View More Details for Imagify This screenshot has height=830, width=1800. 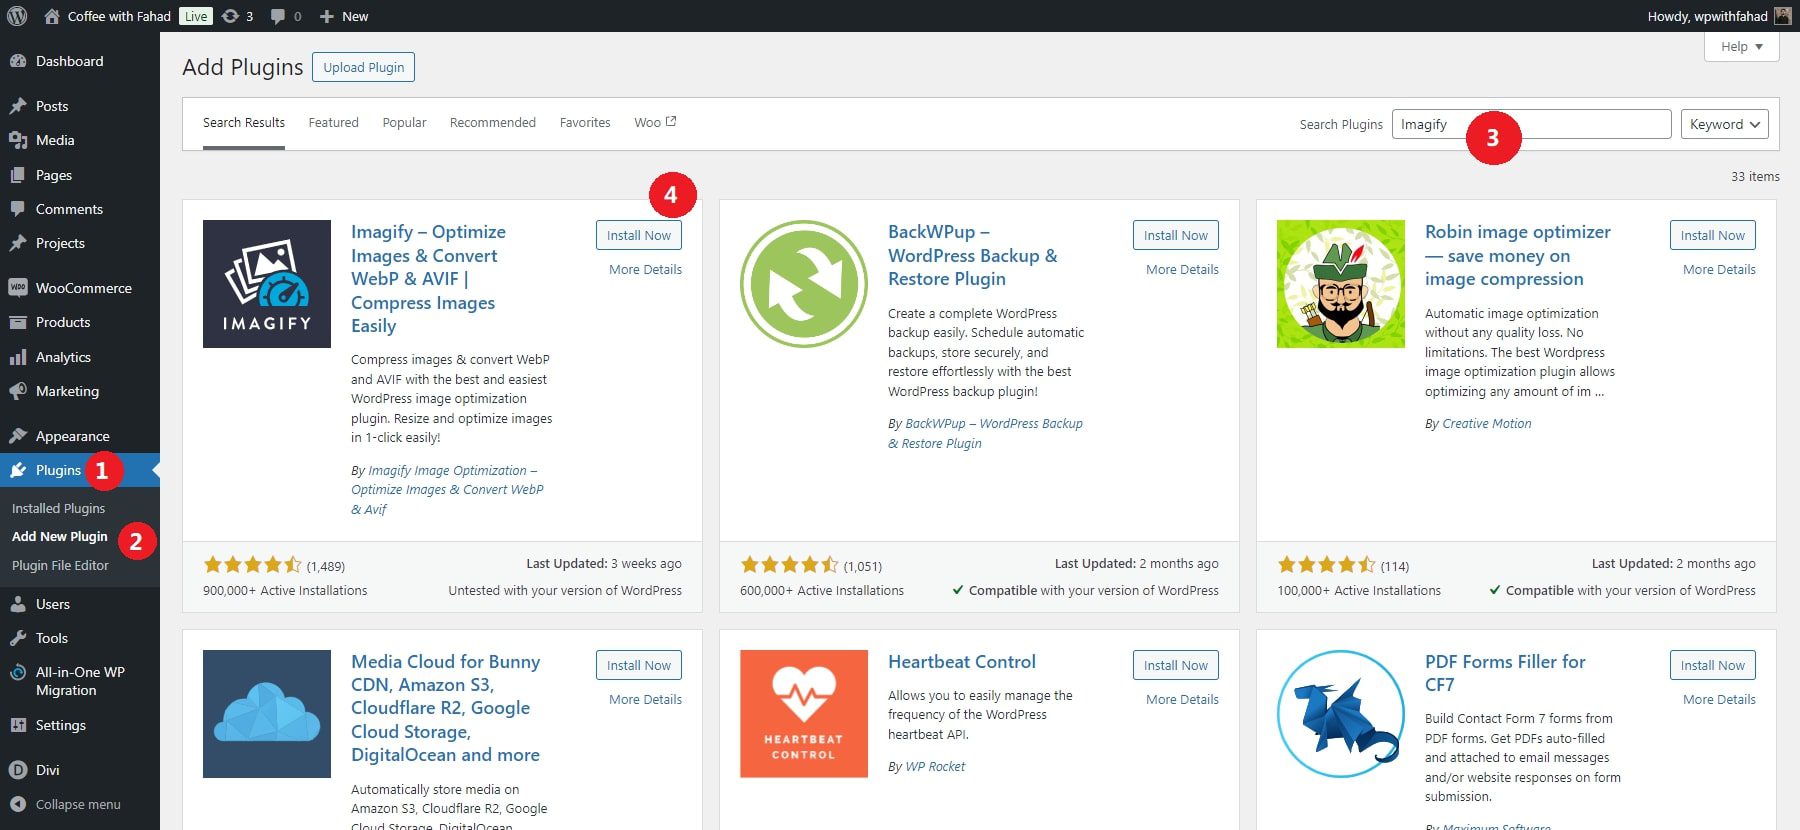pyautogui.click(x=645, y=270)
